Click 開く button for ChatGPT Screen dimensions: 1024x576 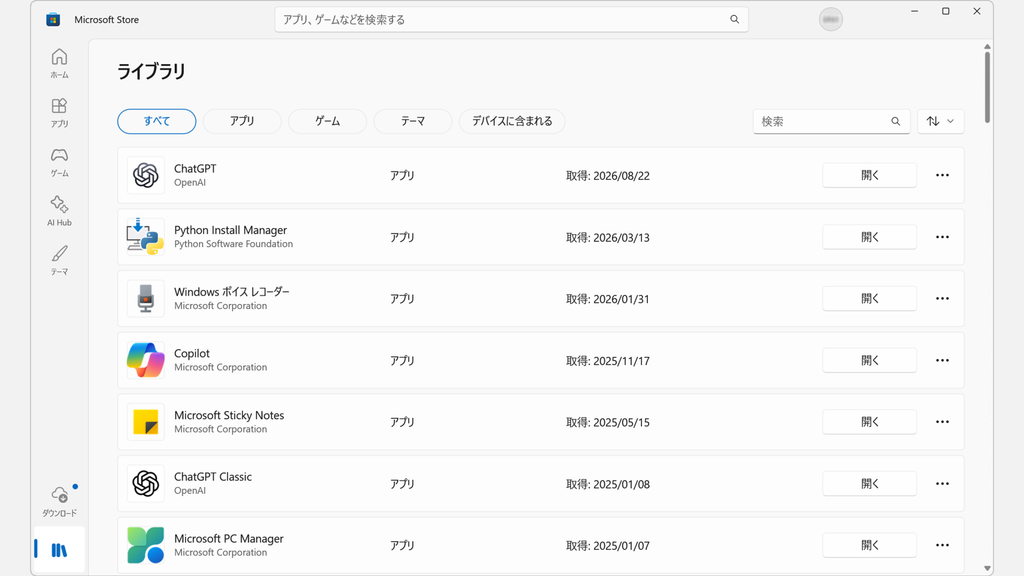(869, 175)
